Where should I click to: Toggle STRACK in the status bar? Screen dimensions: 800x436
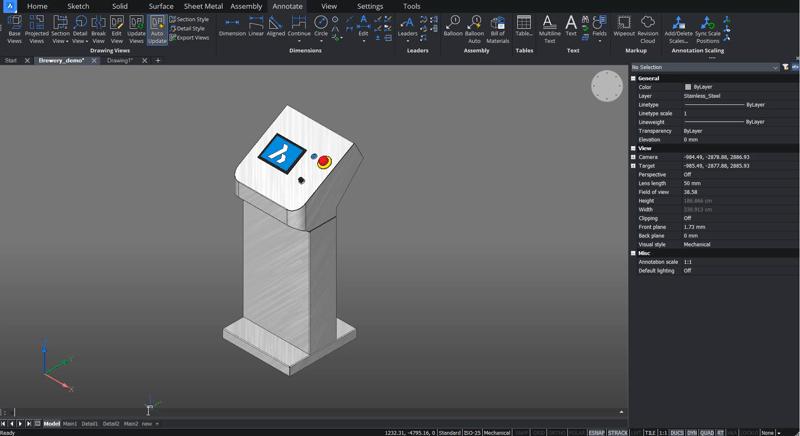coord(618,432)
